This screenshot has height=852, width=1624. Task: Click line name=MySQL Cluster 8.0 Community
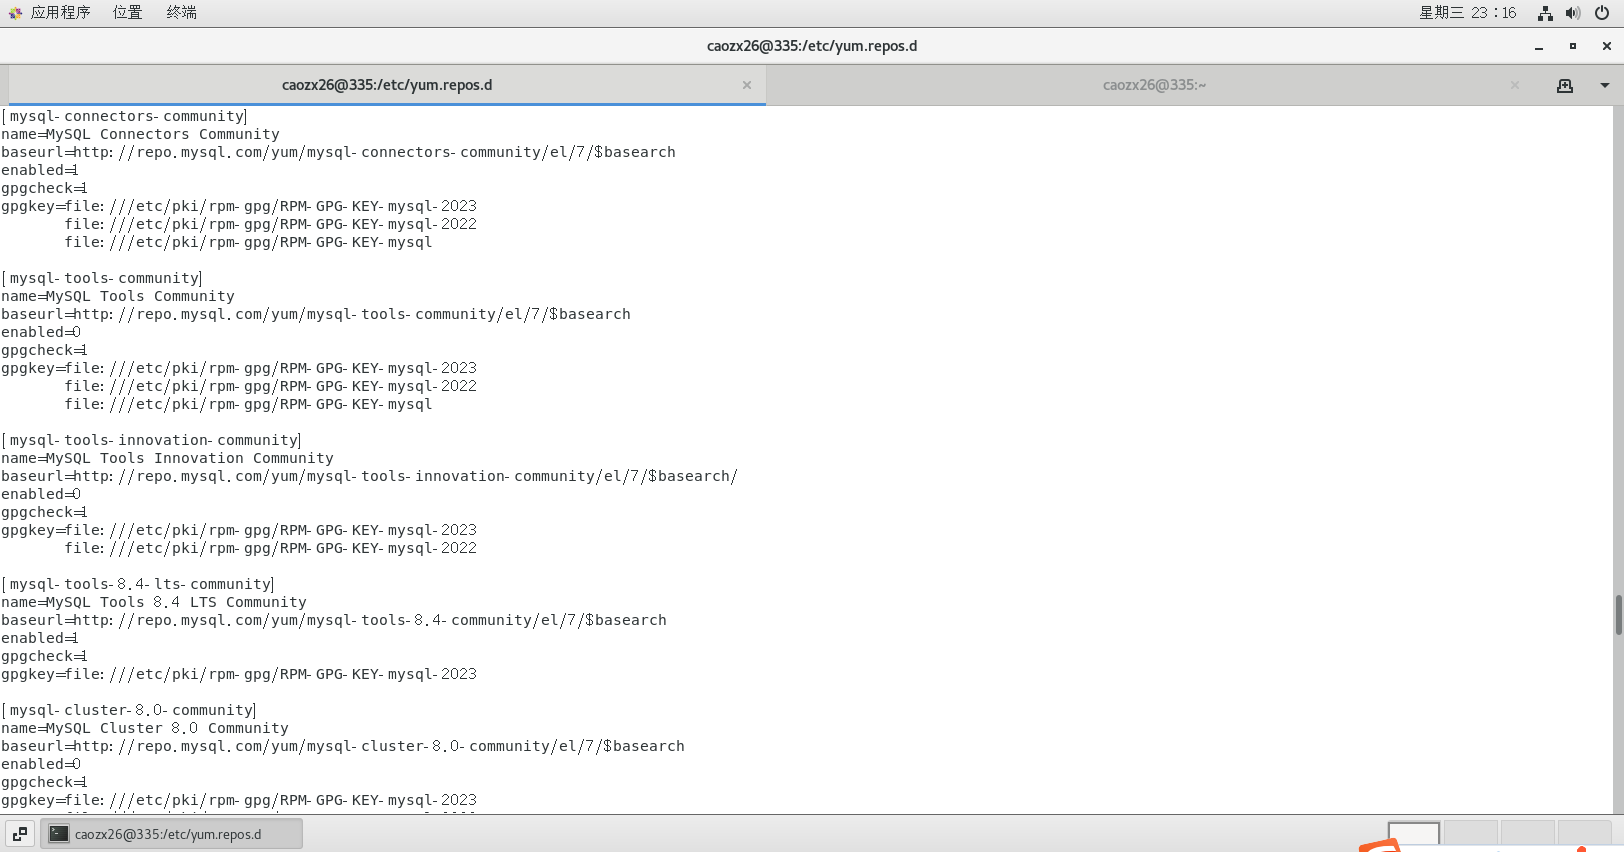point(145,728)
